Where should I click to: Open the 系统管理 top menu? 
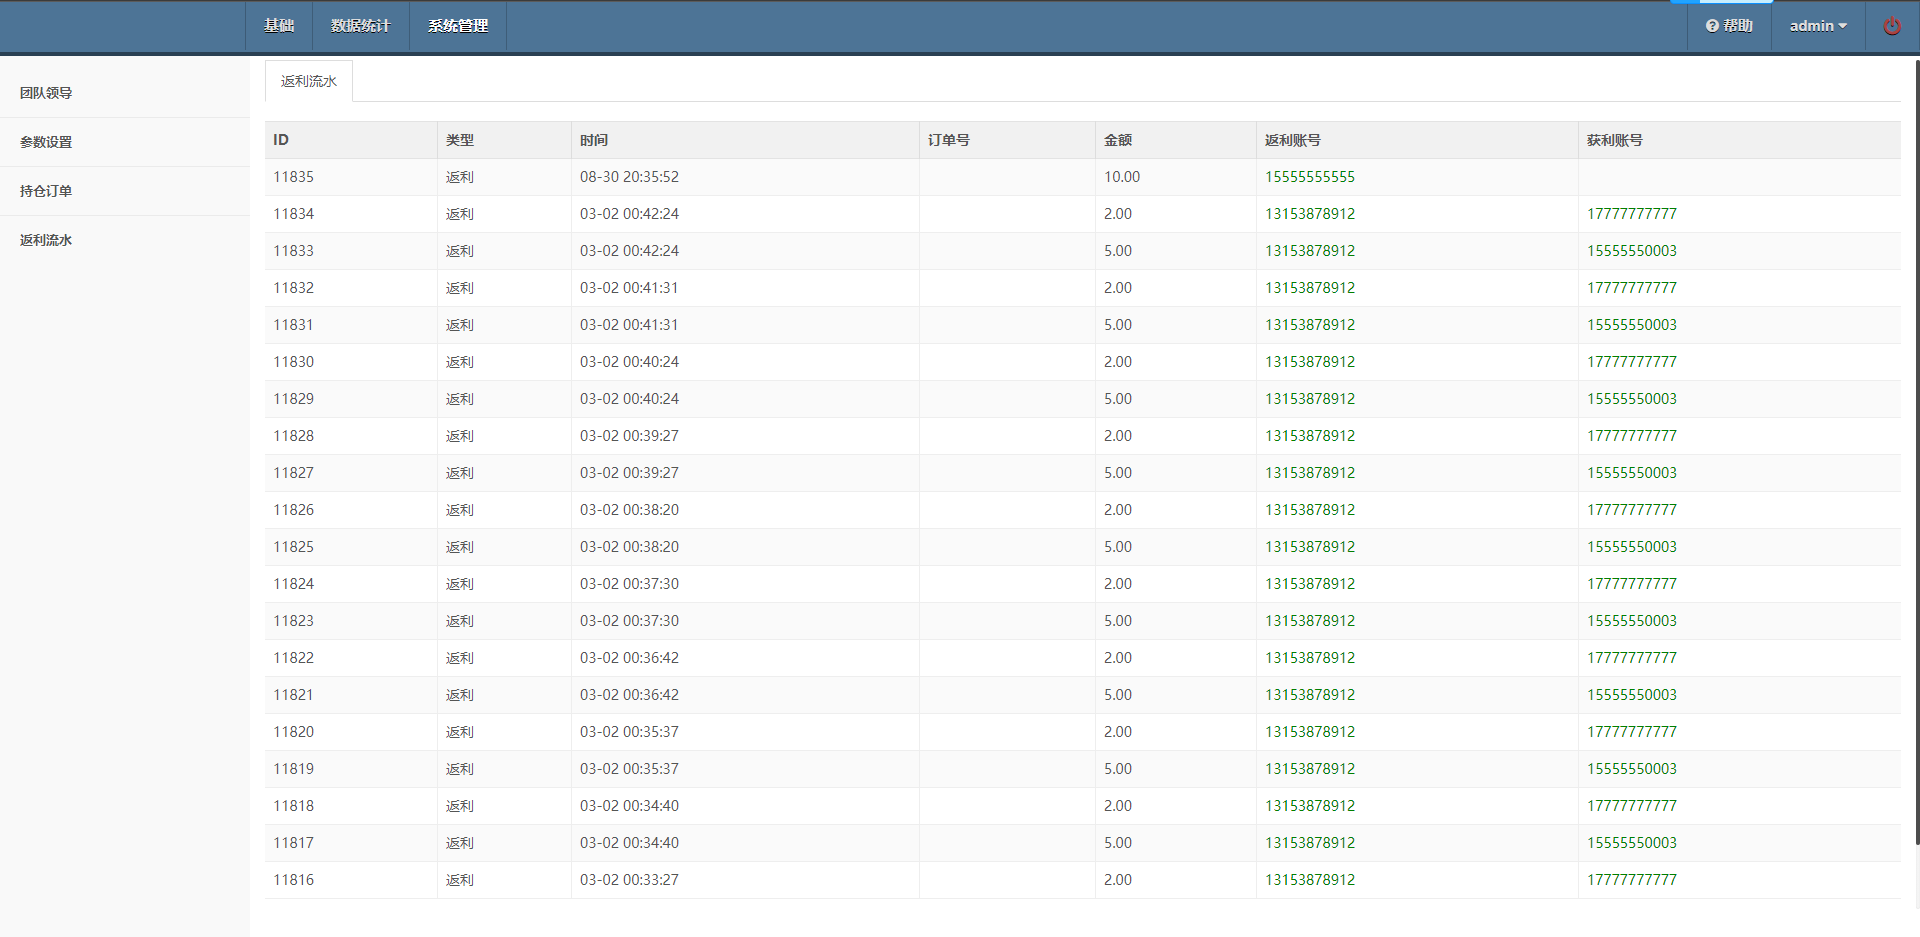pos(458,26)
